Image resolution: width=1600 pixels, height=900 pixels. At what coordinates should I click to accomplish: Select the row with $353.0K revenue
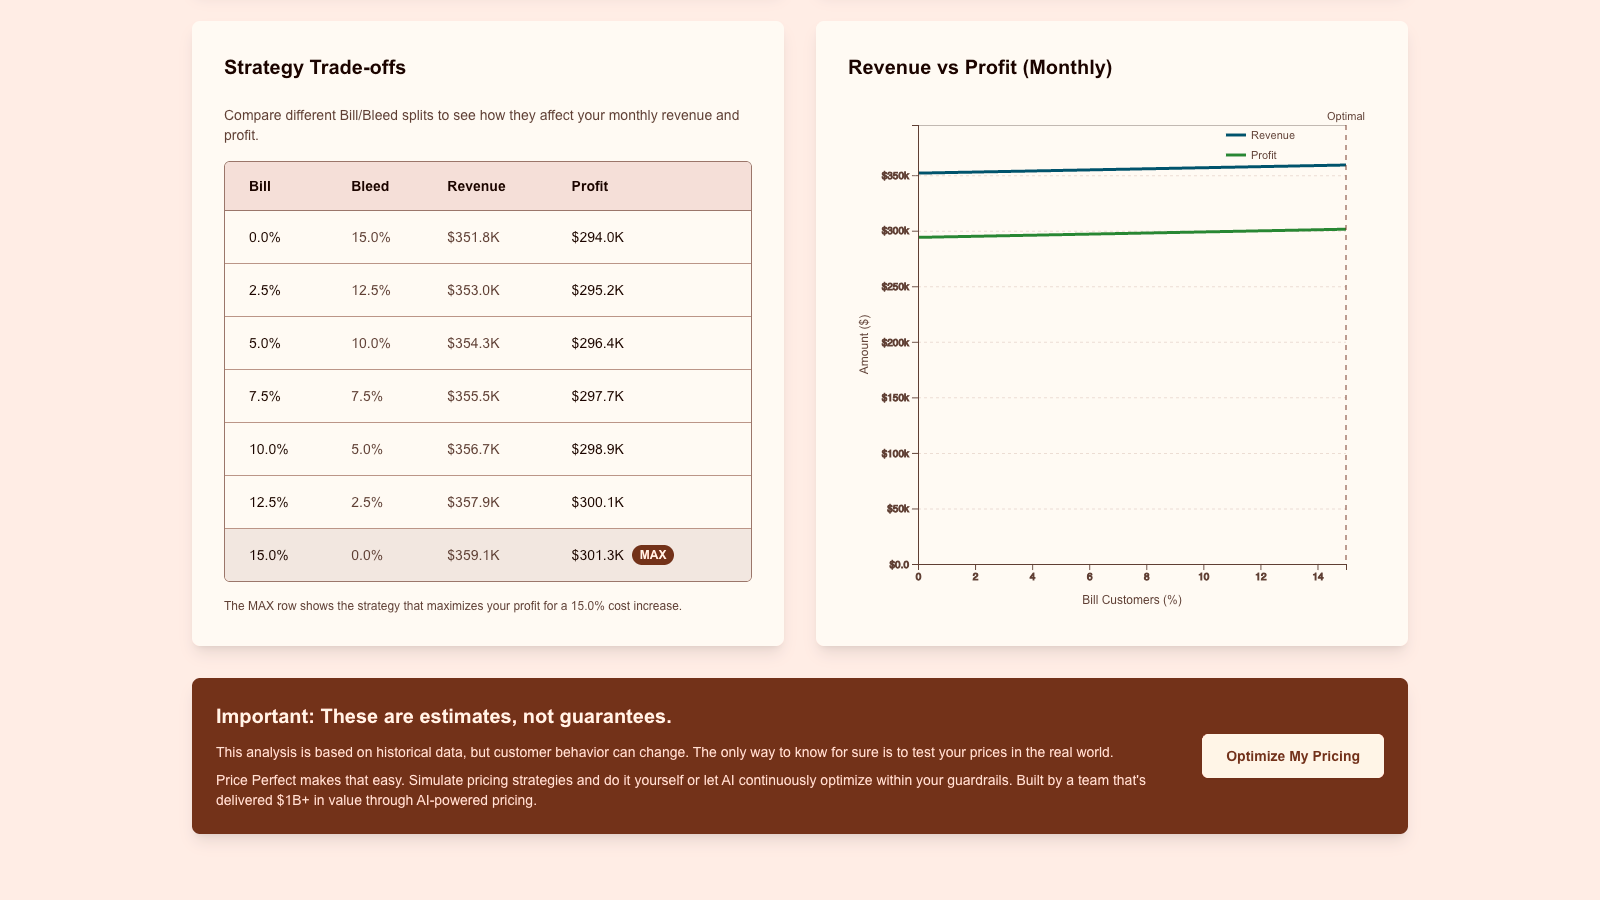click(487, 290)
